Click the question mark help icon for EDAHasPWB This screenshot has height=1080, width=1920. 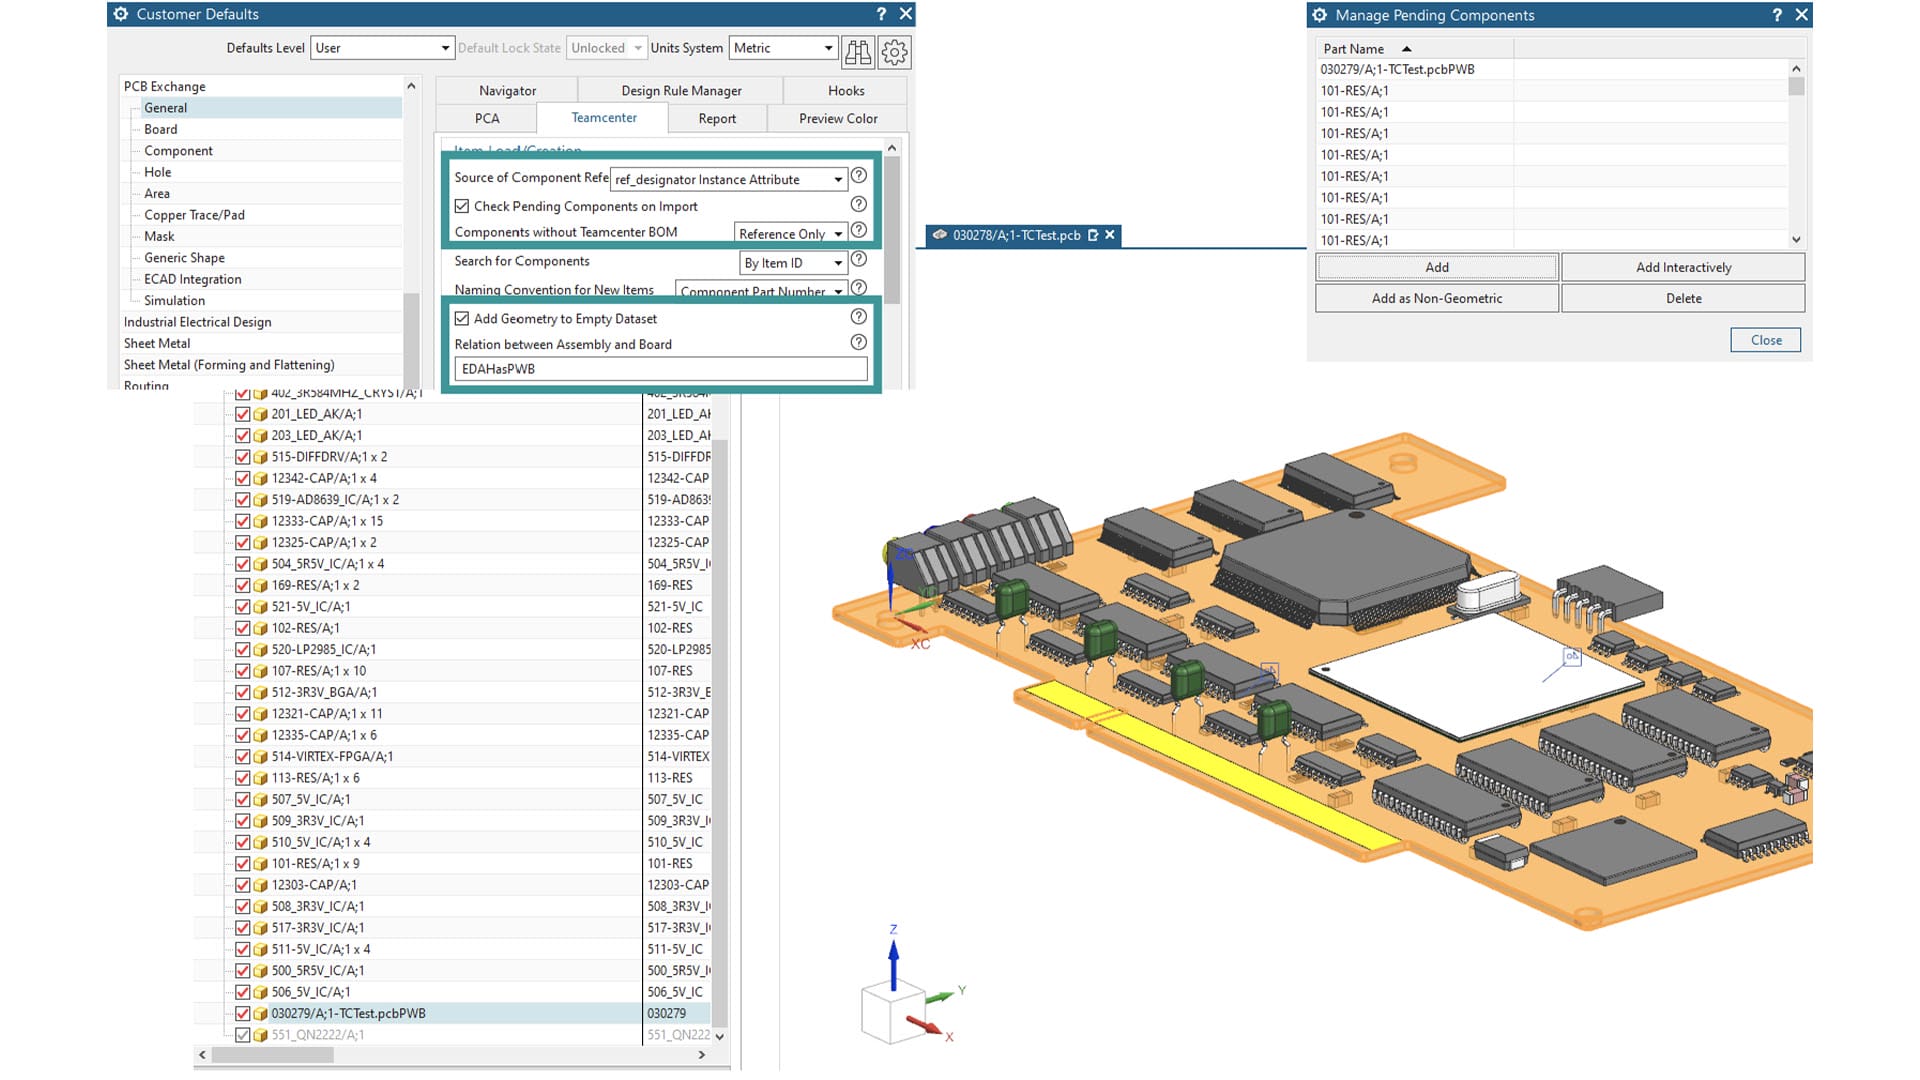858,344
